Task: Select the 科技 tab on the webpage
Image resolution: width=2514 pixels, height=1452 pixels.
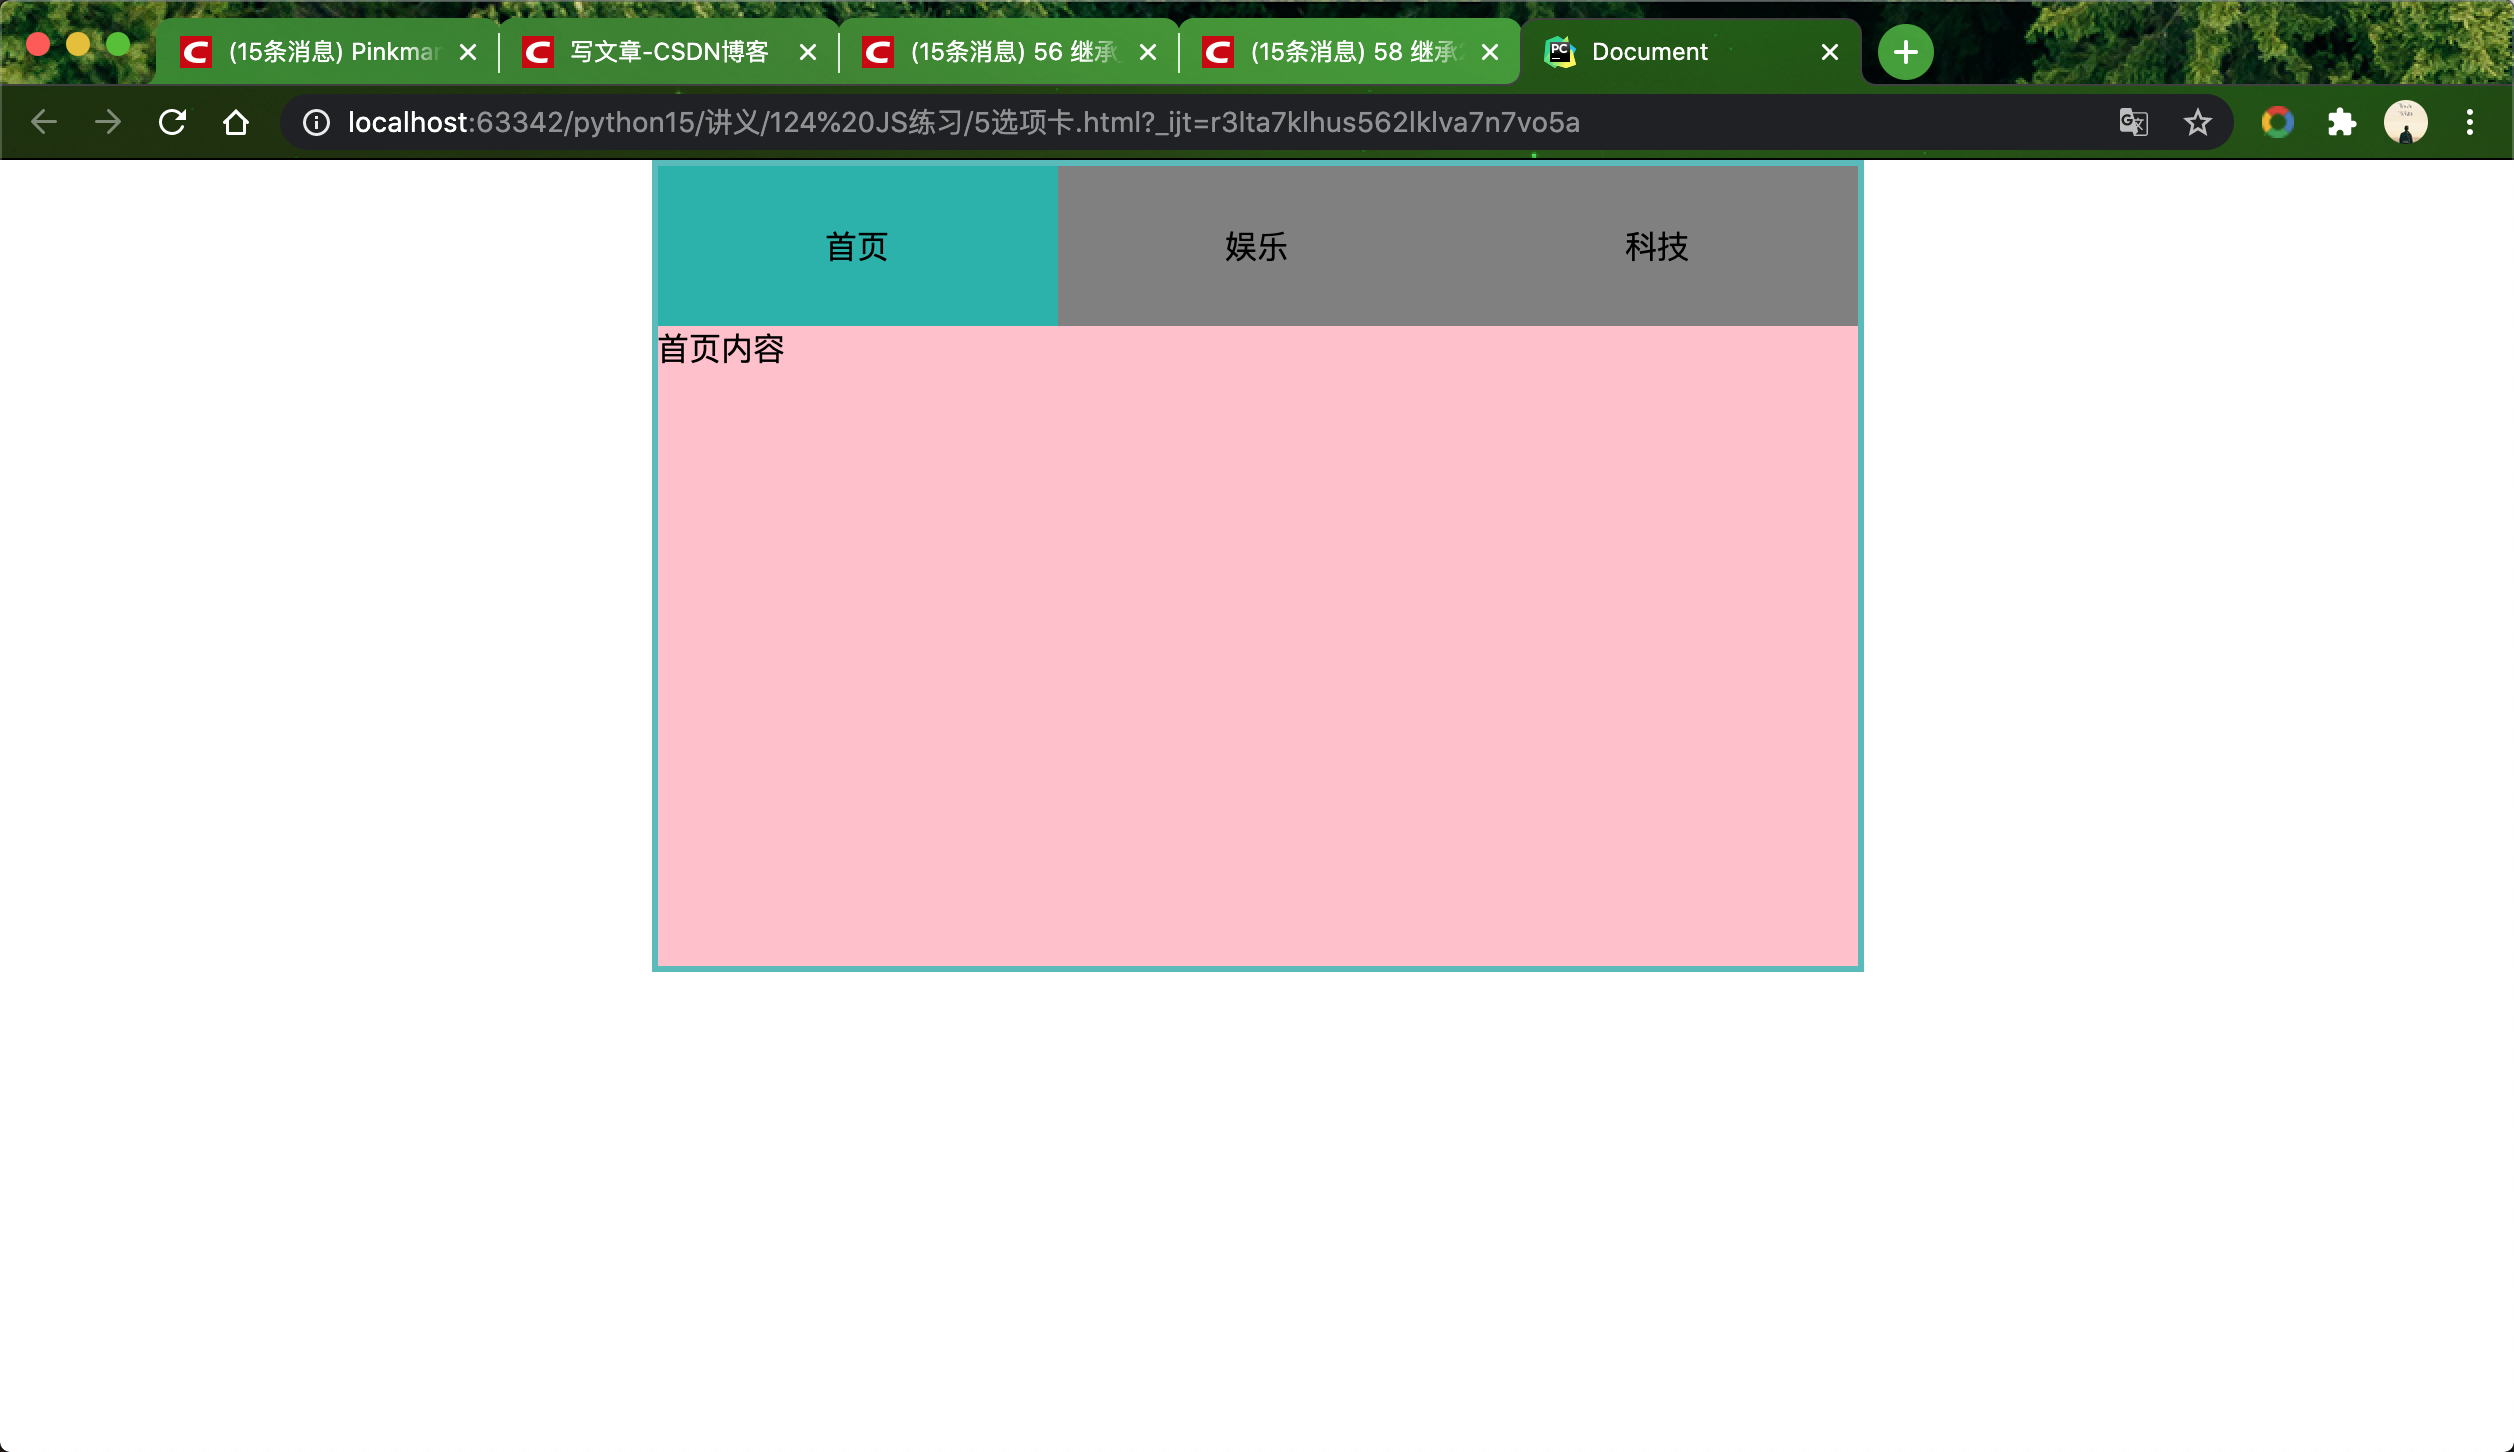Action: click(1655, 246)
